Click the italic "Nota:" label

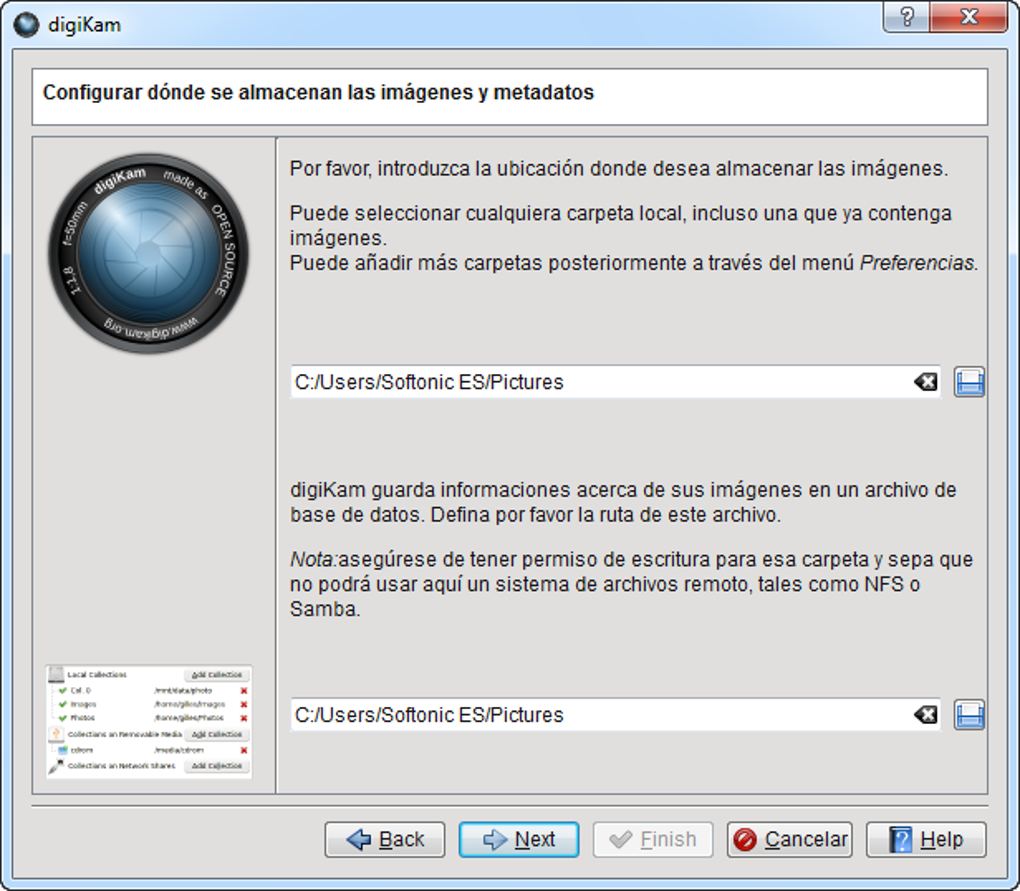314,559
